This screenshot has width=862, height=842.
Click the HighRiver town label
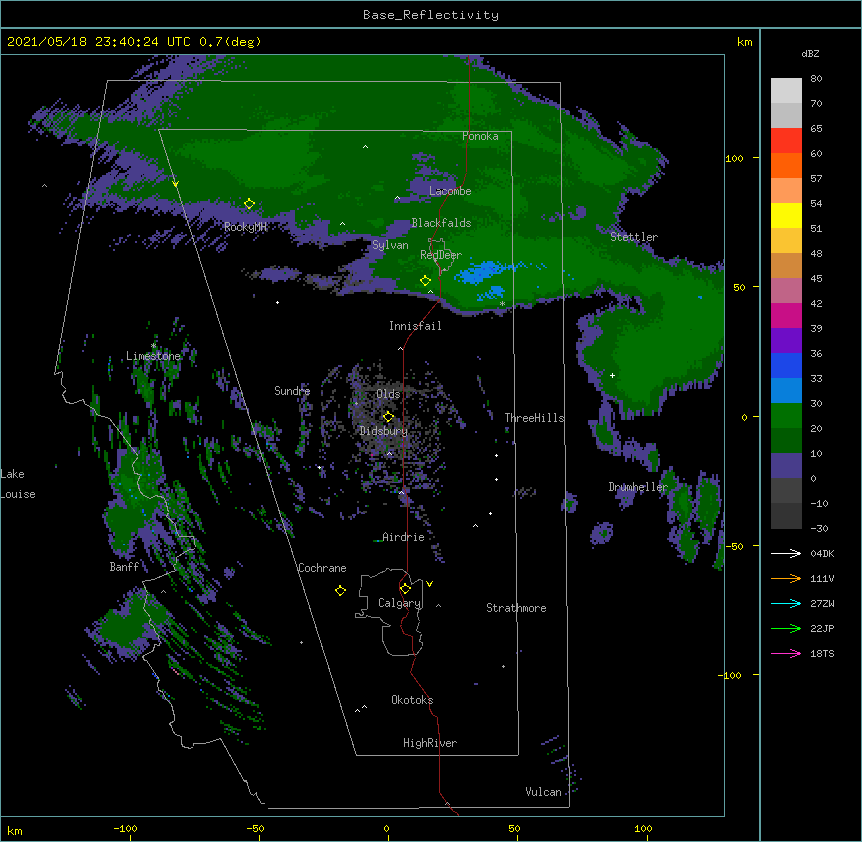coord(430,743)
